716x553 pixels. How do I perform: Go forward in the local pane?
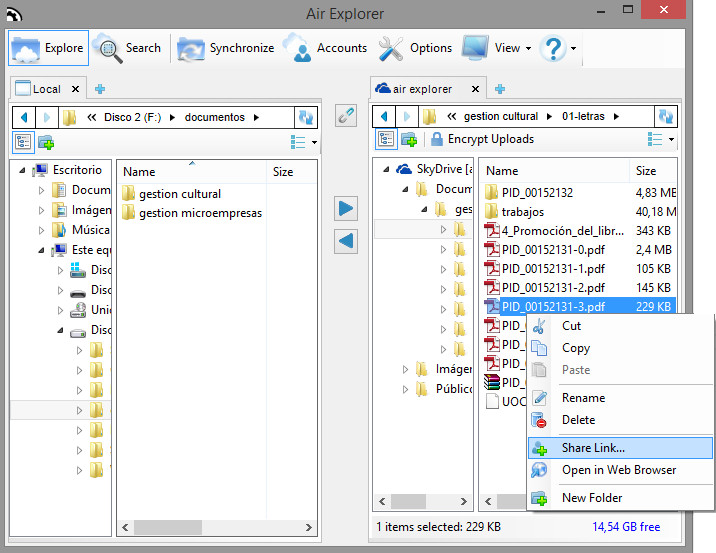(x=47, y=117)
